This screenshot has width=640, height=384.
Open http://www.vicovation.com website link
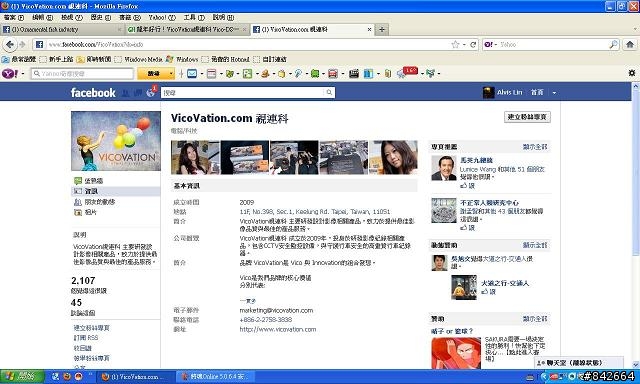point(278,329)
